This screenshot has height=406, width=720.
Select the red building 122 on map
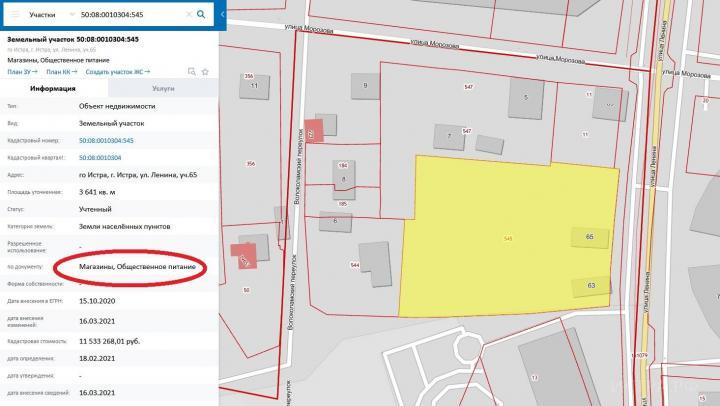(312, 134)
